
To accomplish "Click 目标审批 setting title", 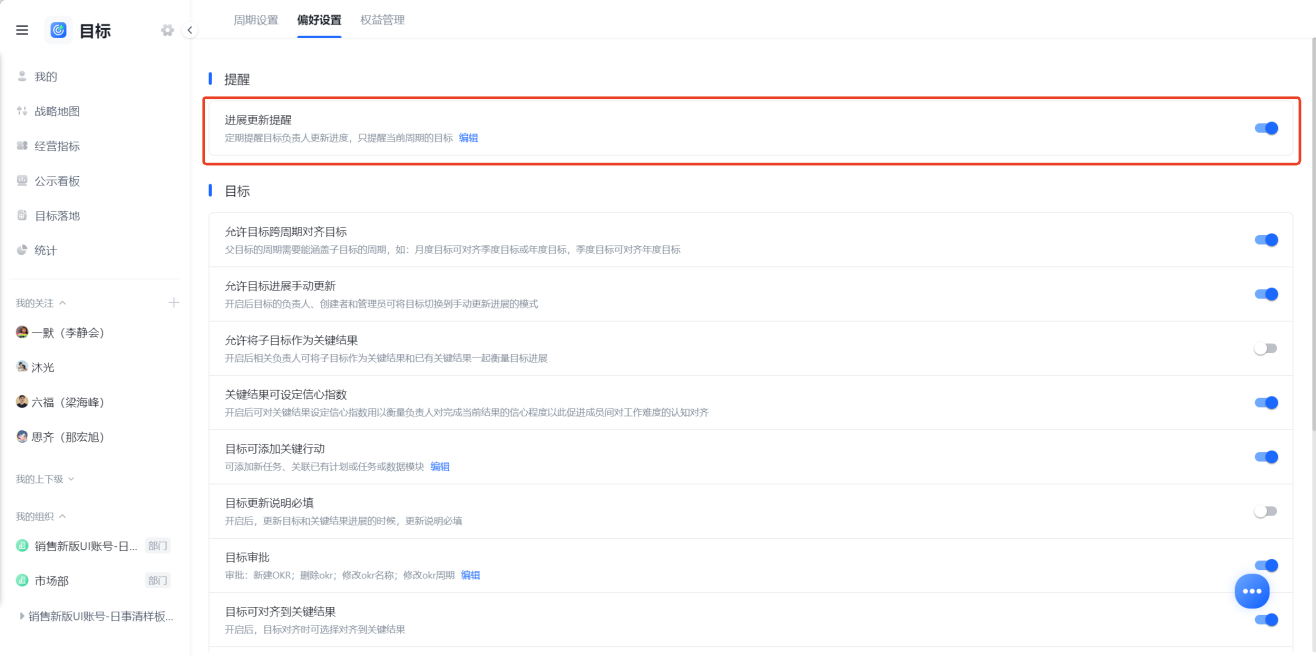I will pyautogui.click(x=247, y=557).
